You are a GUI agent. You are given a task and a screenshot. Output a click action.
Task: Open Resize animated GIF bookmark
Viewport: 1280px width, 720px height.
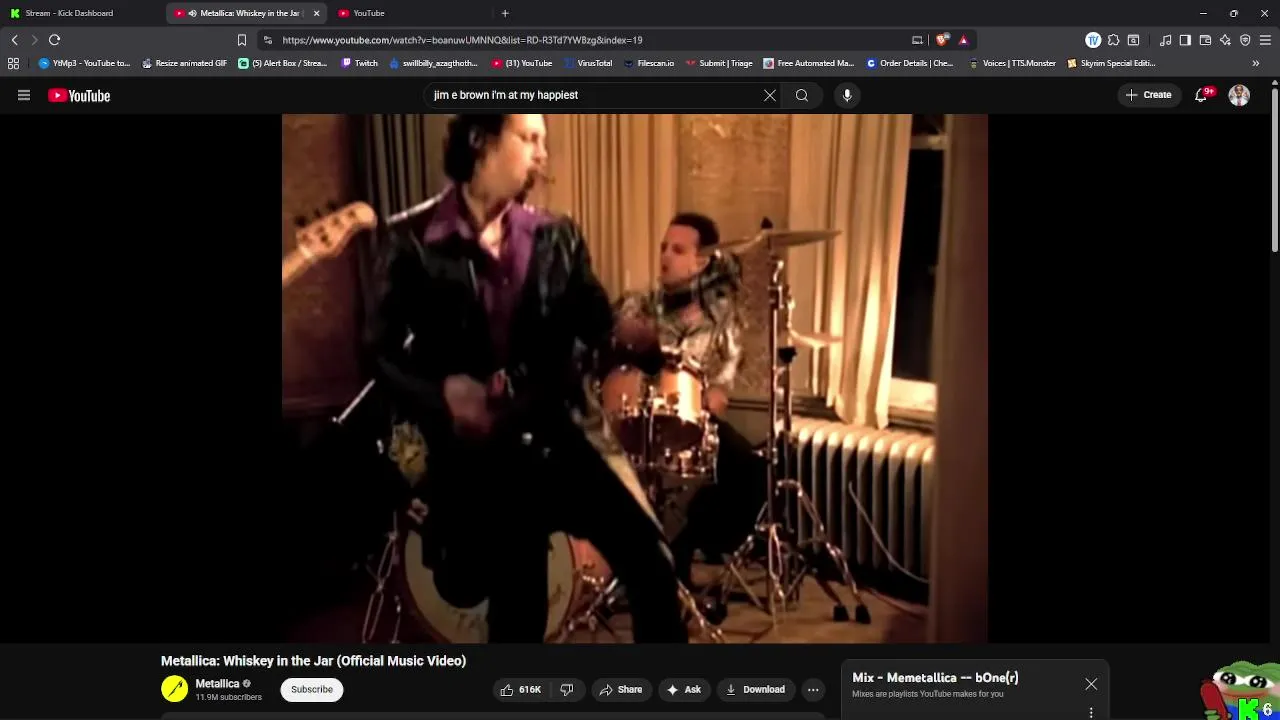[184, 63]
